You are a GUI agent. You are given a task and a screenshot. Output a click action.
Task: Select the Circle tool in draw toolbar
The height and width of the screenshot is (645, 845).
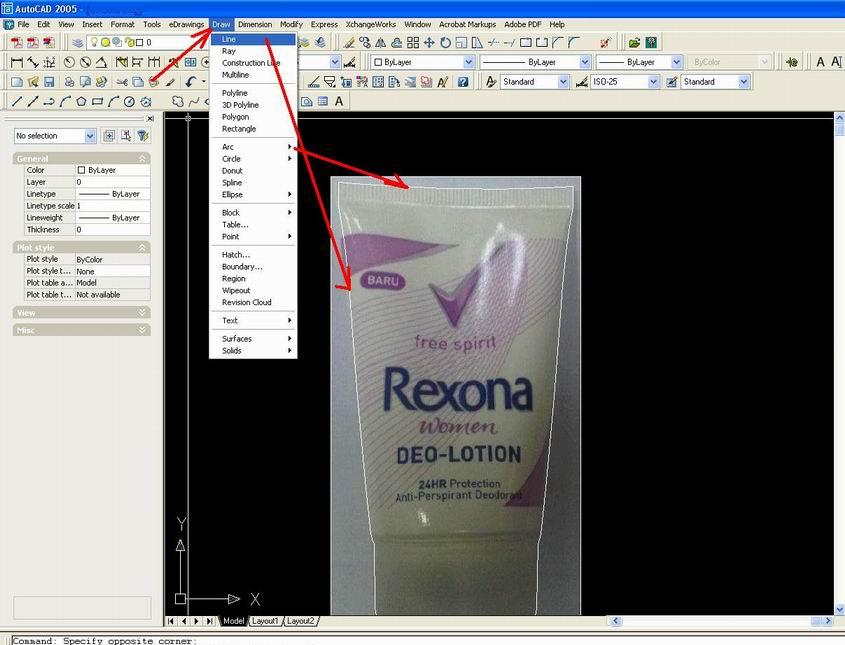coord(129,101)
